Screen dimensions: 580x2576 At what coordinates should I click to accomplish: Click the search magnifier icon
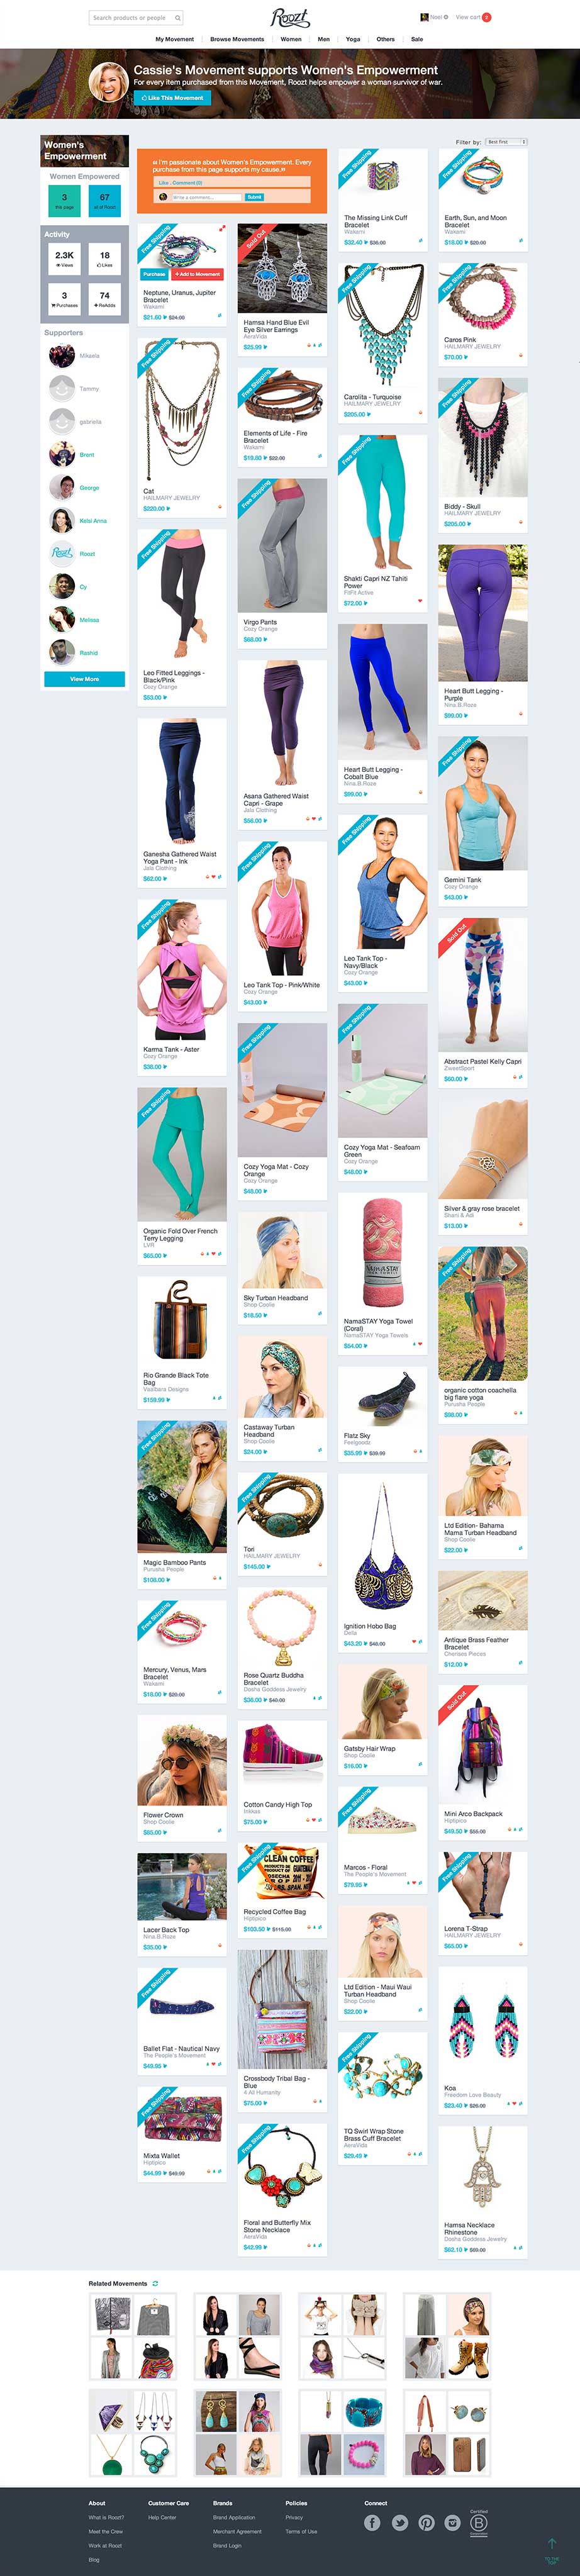[x=177, y=17]
